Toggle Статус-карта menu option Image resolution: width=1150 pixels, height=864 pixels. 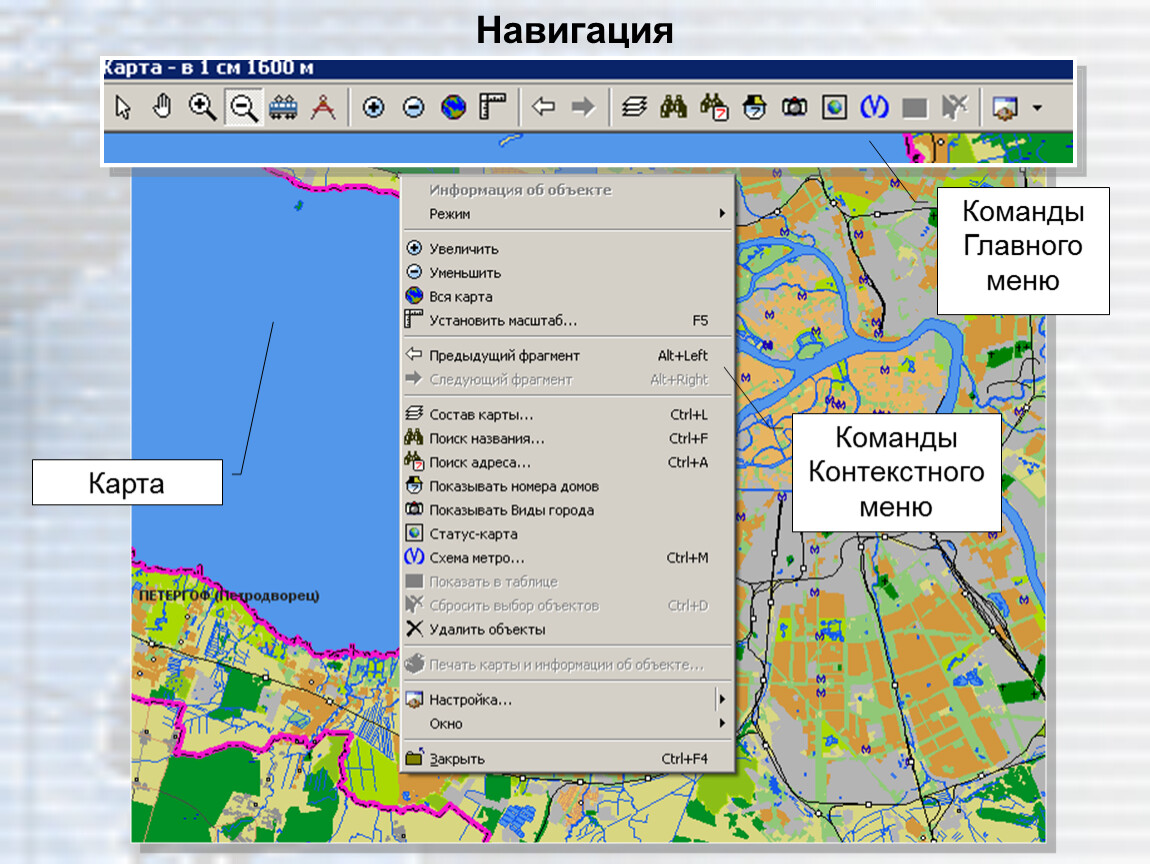568,533
